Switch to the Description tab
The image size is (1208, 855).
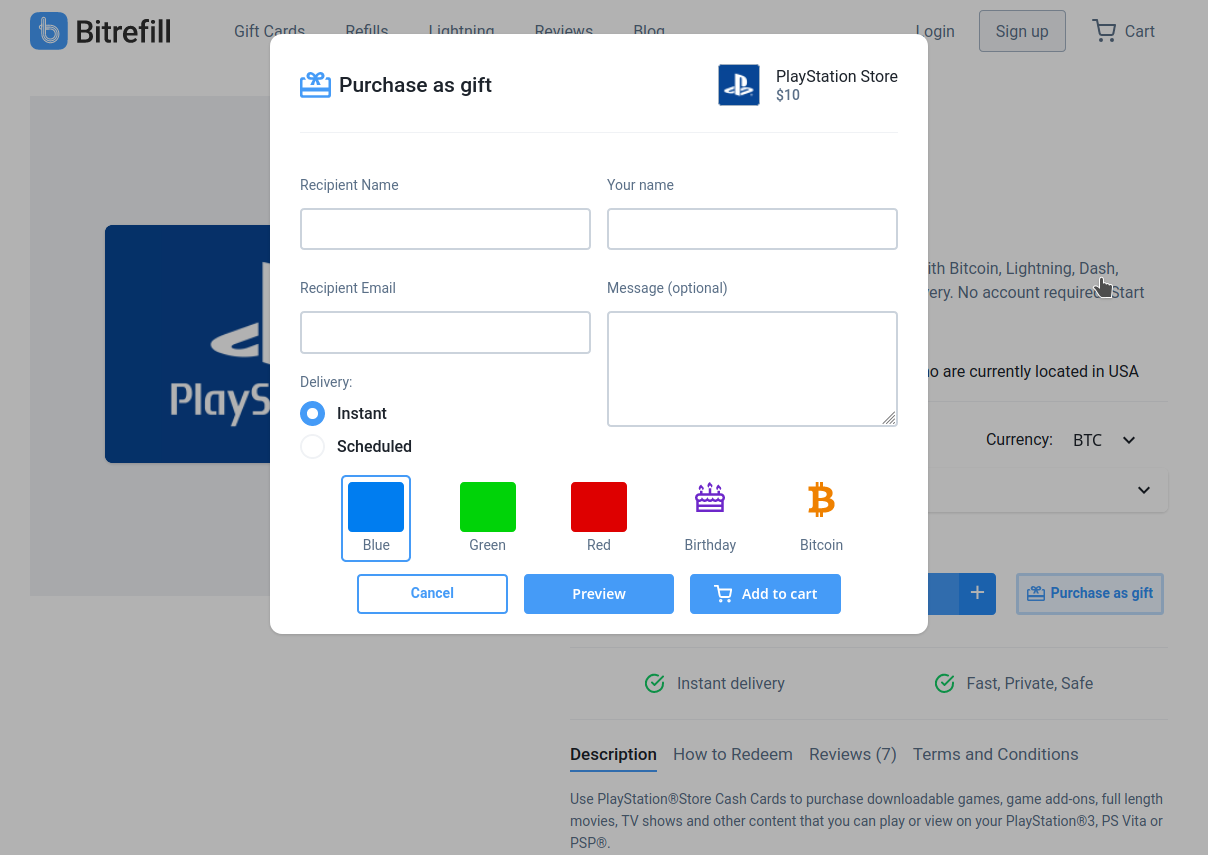[613, 754]
